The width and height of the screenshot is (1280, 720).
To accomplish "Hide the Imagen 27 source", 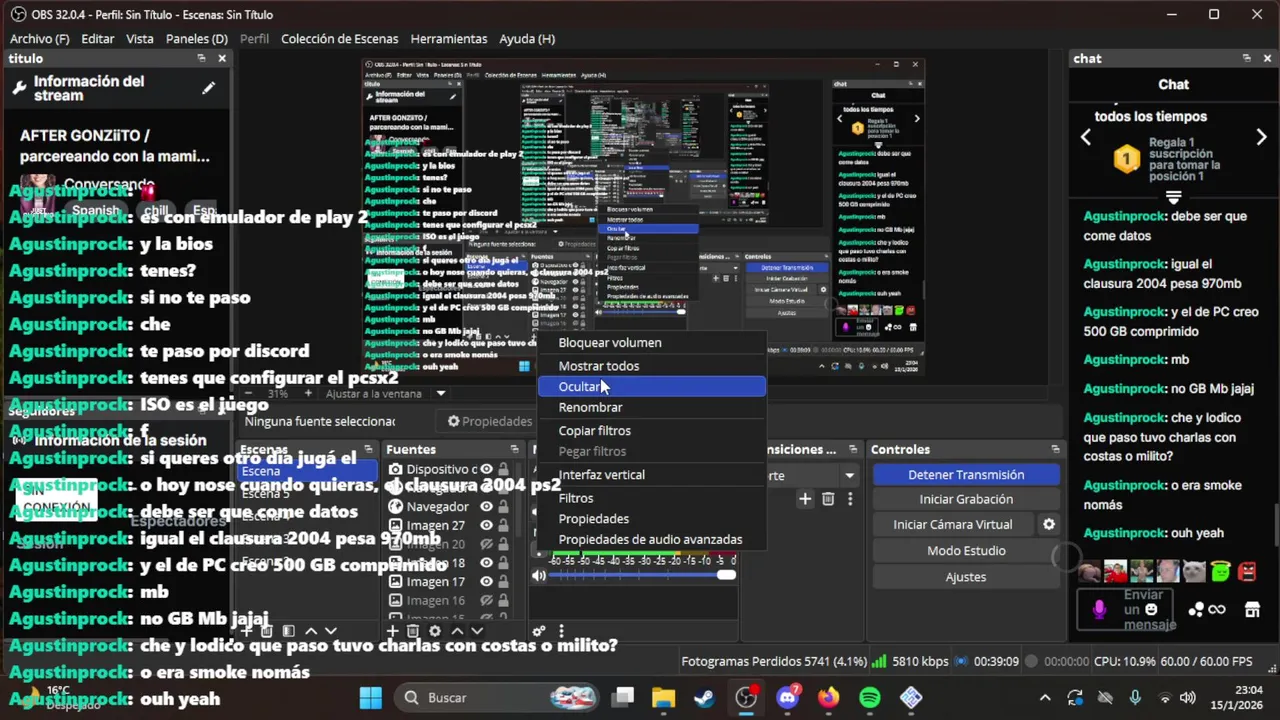I will (x=486, y=525).
